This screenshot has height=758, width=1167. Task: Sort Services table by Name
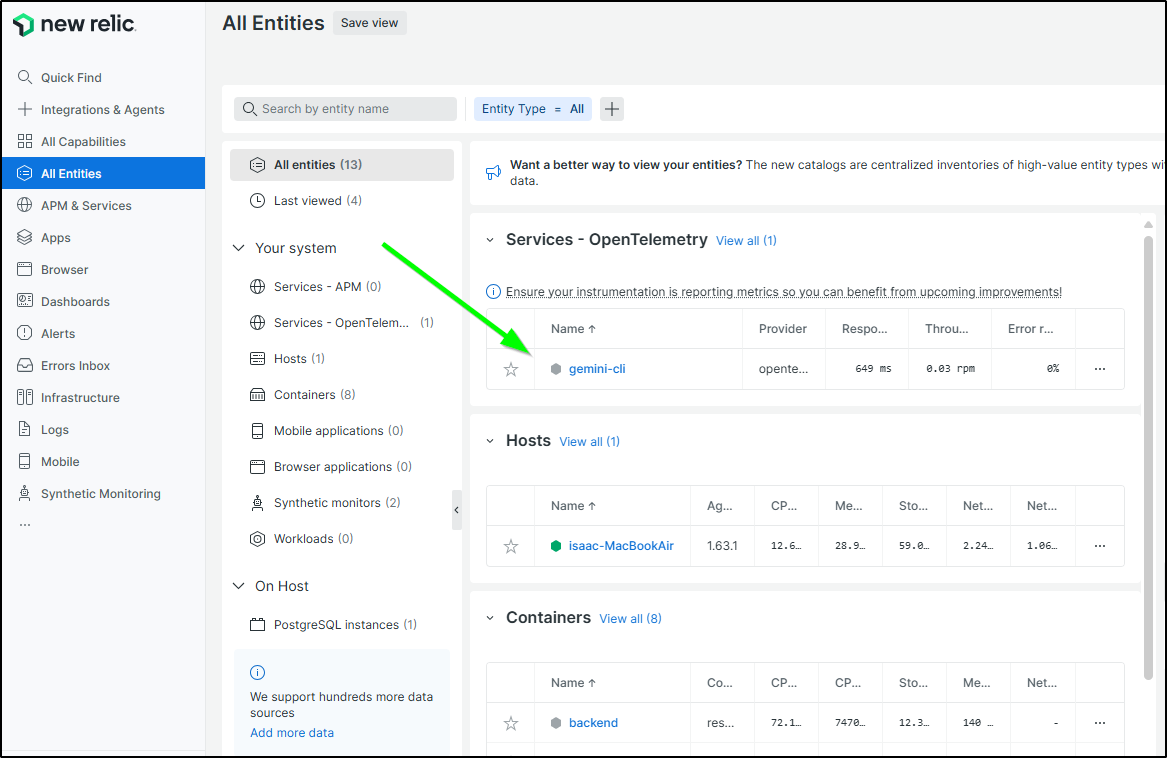pos(573,328)
